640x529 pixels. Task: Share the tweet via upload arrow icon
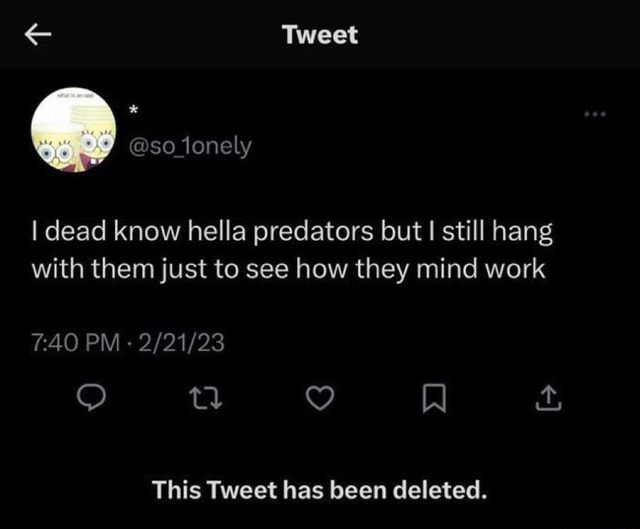point(546,400)
